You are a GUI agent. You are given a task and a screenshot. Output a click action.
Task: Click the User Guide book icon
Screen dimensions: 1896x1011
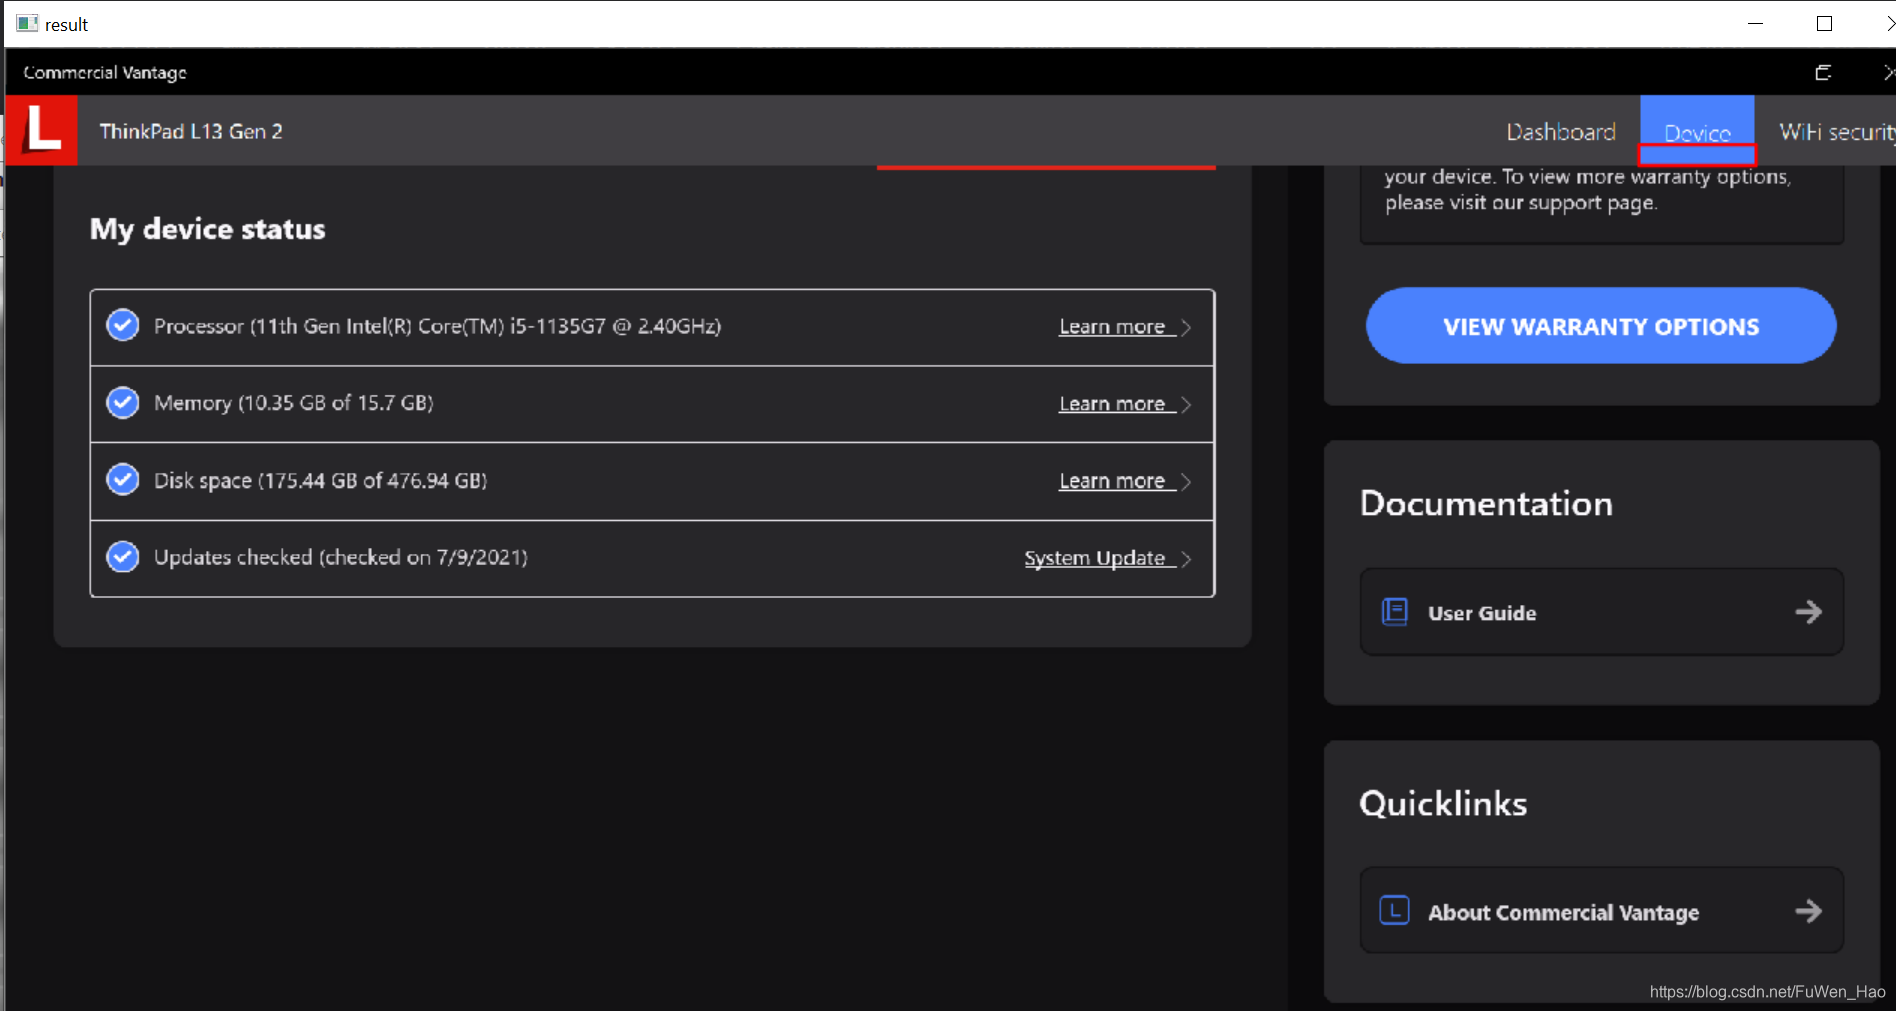point(1394,611)
